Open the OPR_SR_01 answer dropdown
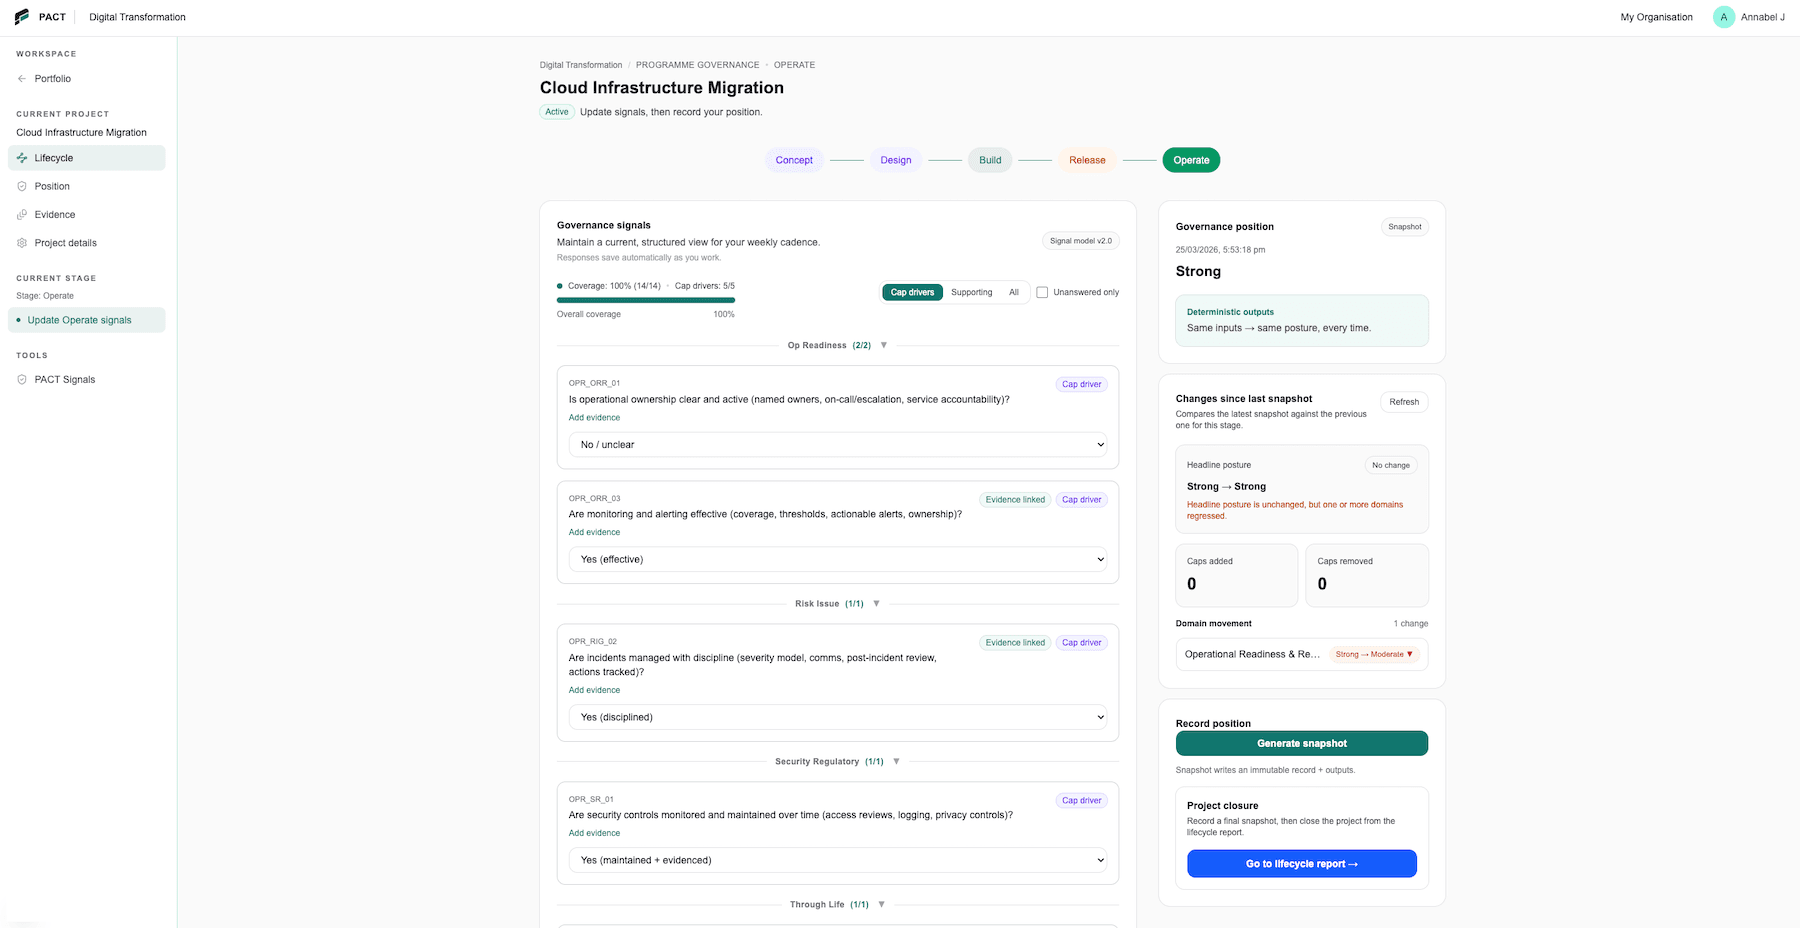This screenshot has height=928, width=1800. [838, 860]
